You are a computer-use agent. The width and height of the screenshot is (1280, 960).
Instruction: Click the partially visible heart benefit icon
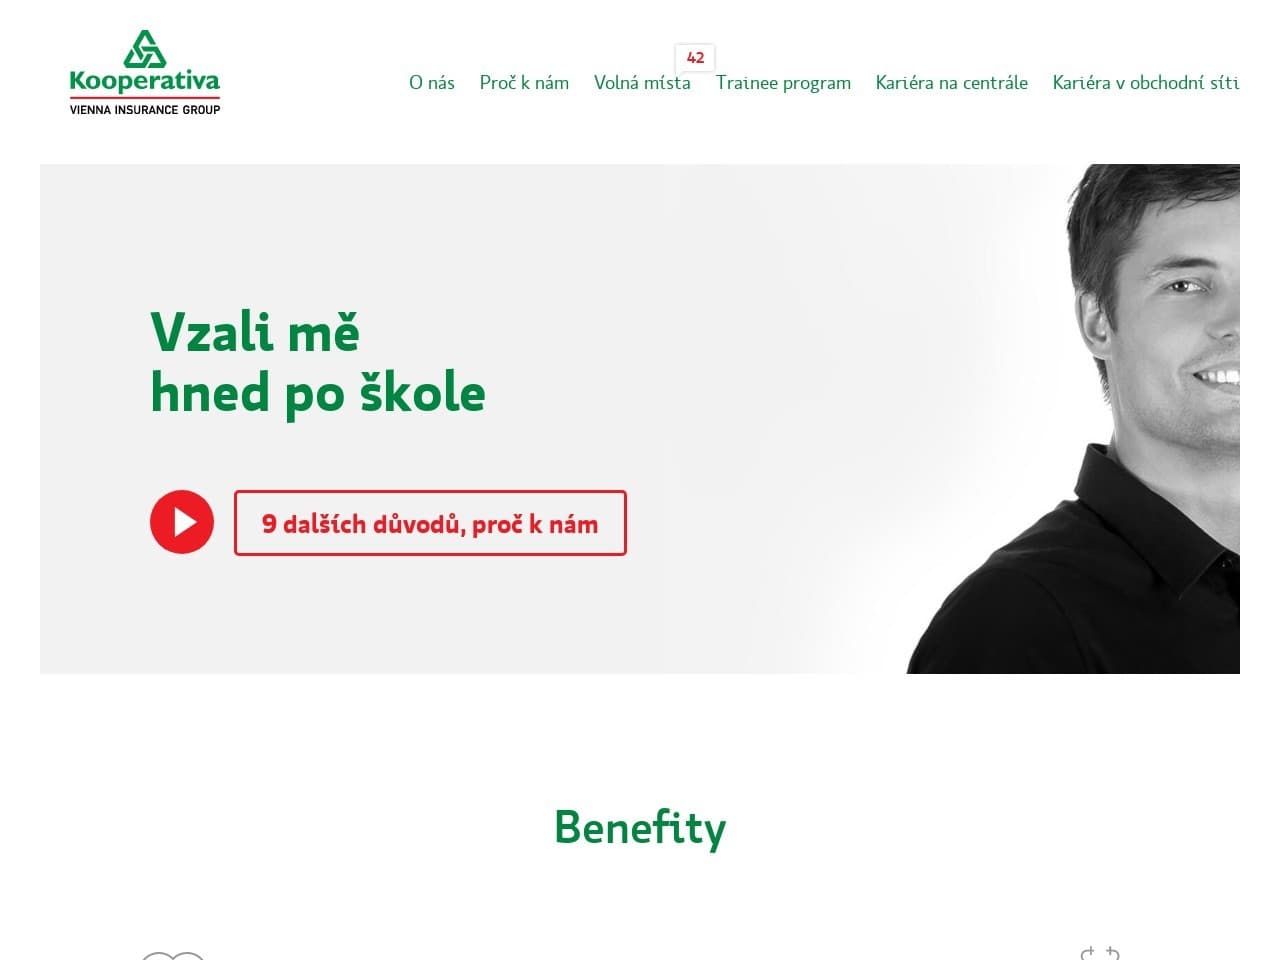point(173,956)
